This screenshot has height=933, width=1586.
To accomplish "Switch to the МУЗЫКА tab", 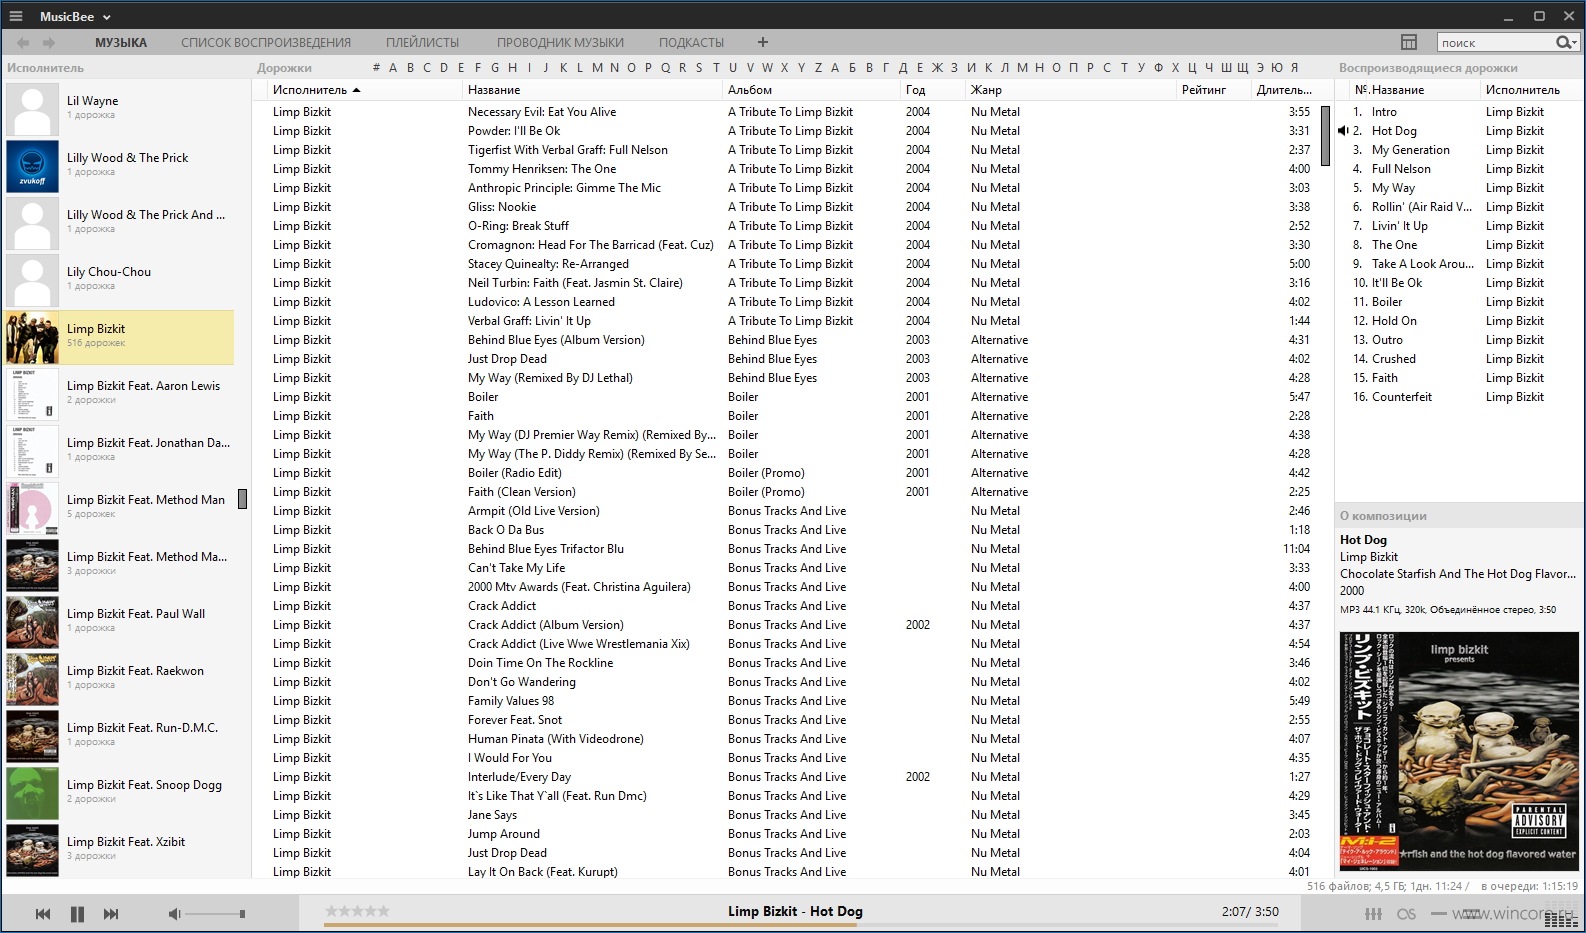I will (x=121, y=43).
